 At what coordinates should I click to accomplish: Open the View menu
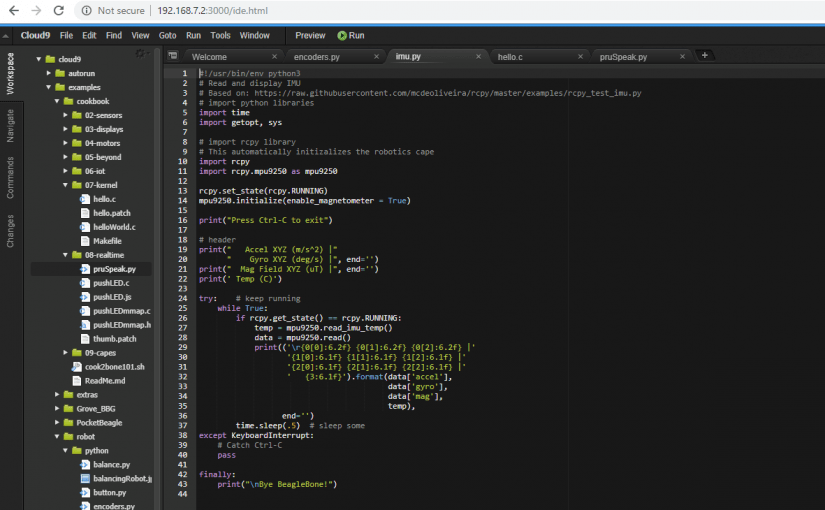pyautogui.click(x=140, y=35)
